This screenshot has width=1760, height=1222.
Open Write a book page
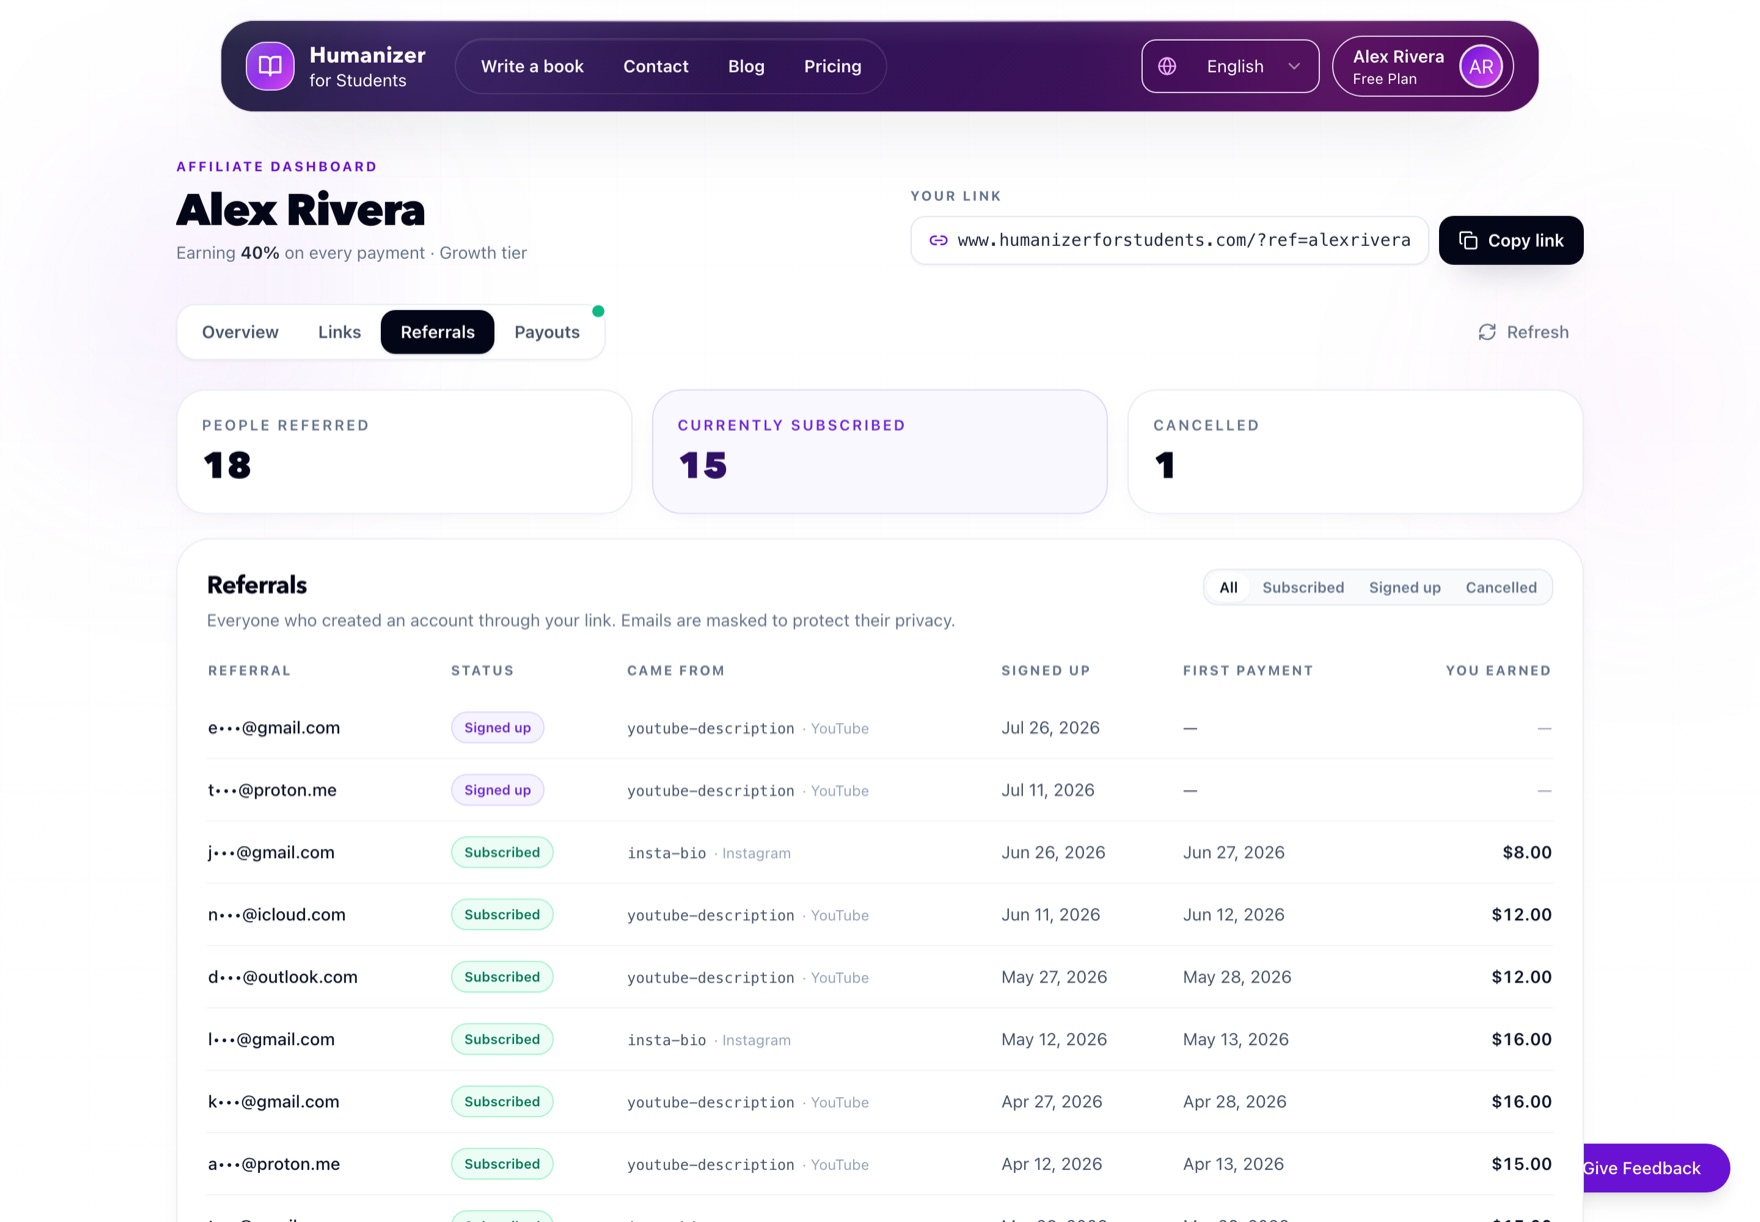(x=532, y=66)
